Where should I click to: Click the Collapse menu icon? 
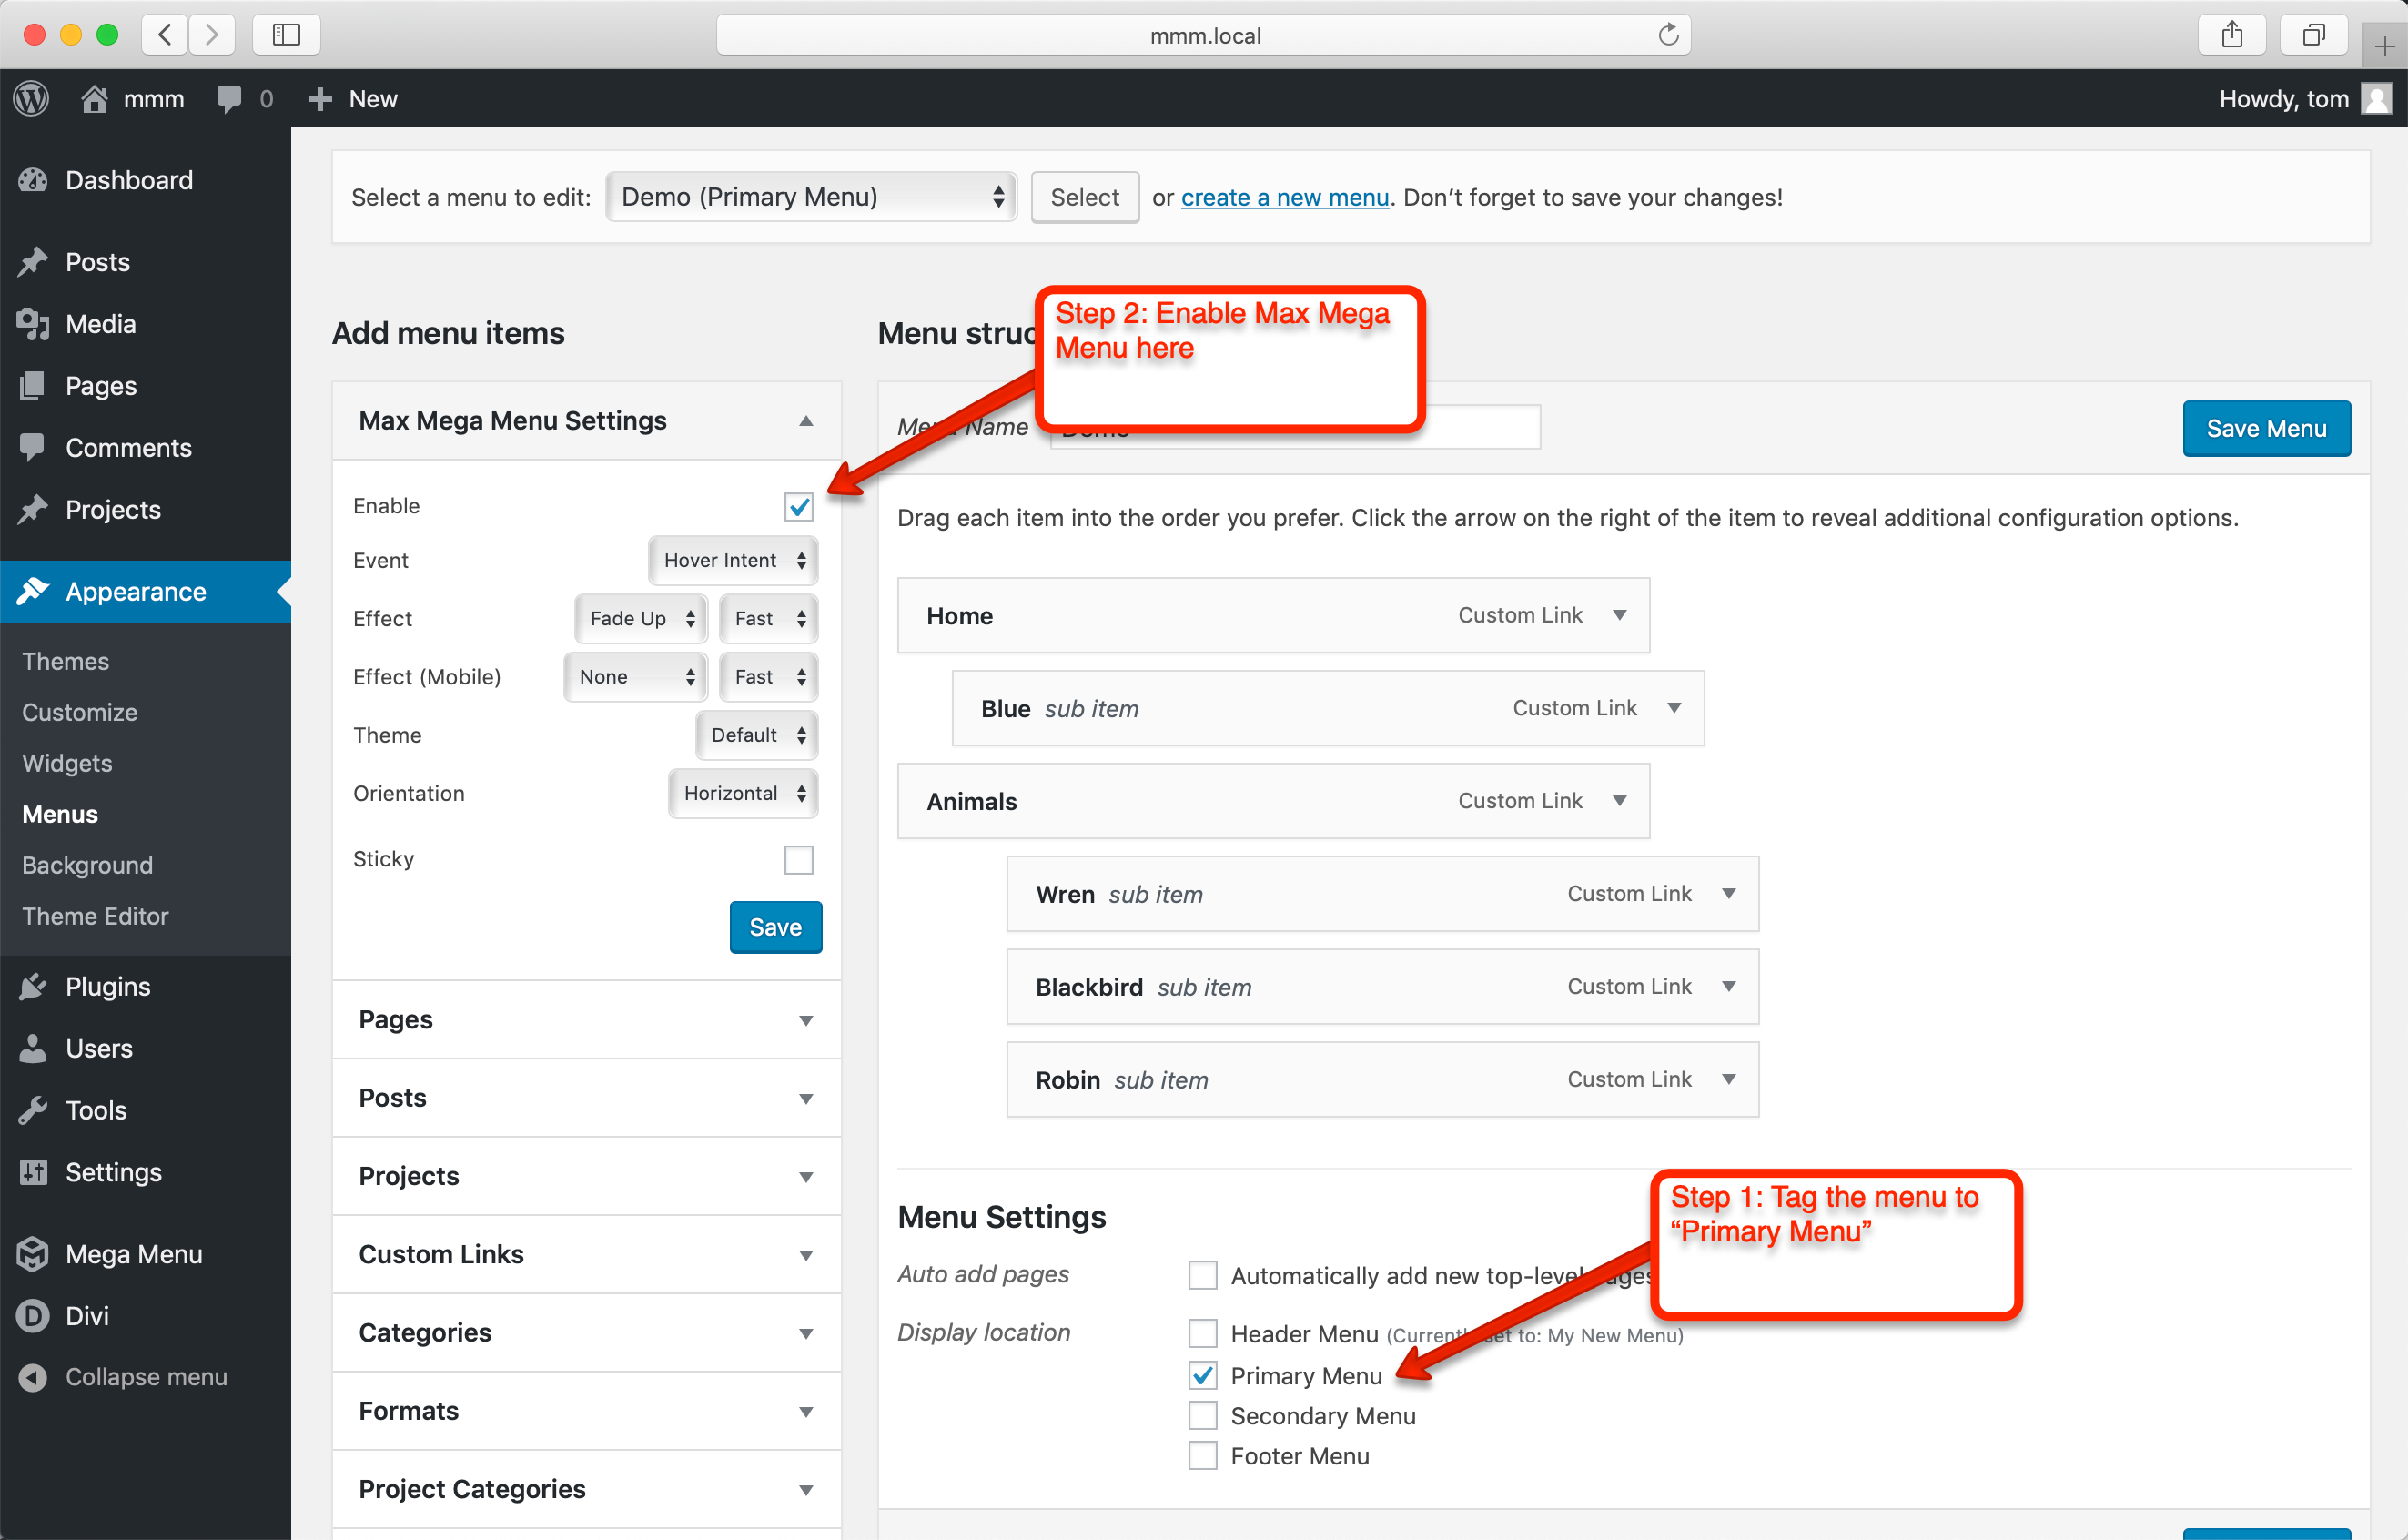click(33, 1377)
